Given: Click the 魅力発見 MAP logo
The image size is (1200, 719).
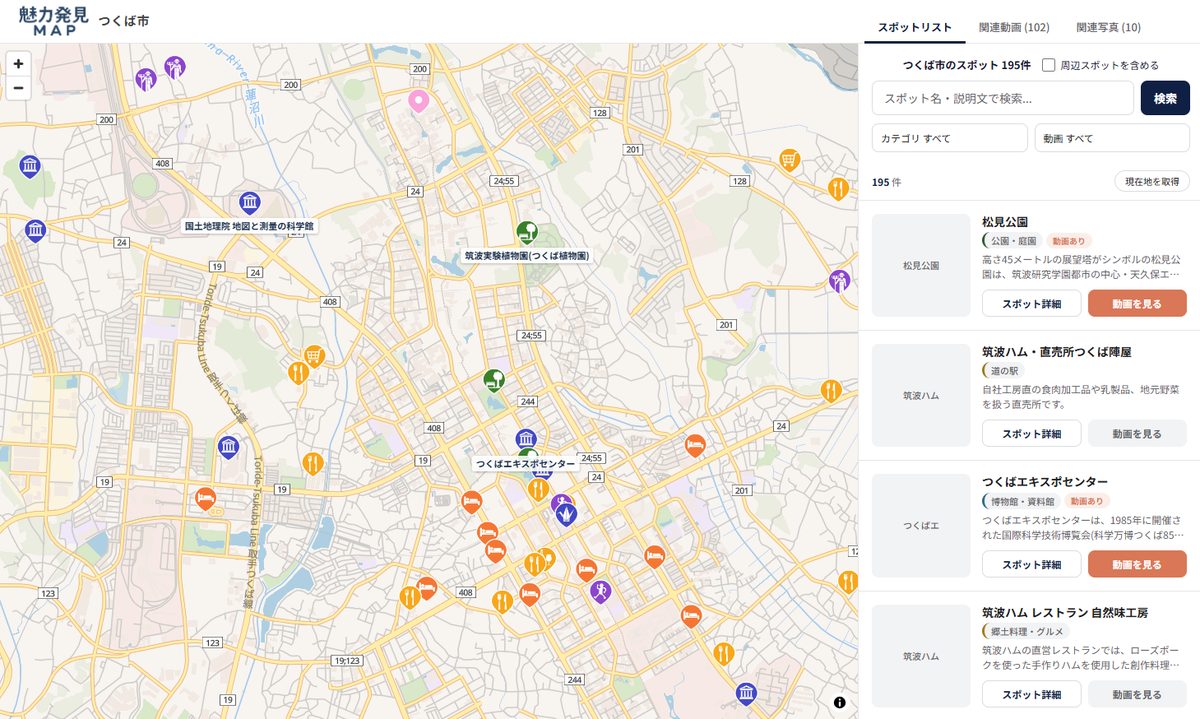Looking at the screenshot, I should click(53, 20).
